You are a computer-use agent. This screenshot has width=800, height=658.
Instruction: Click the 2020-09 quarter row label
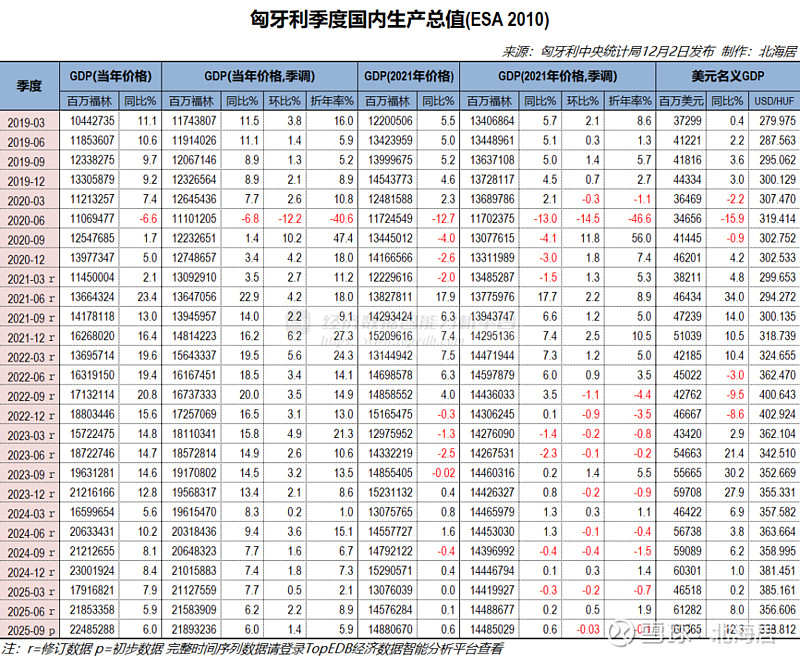26,240
